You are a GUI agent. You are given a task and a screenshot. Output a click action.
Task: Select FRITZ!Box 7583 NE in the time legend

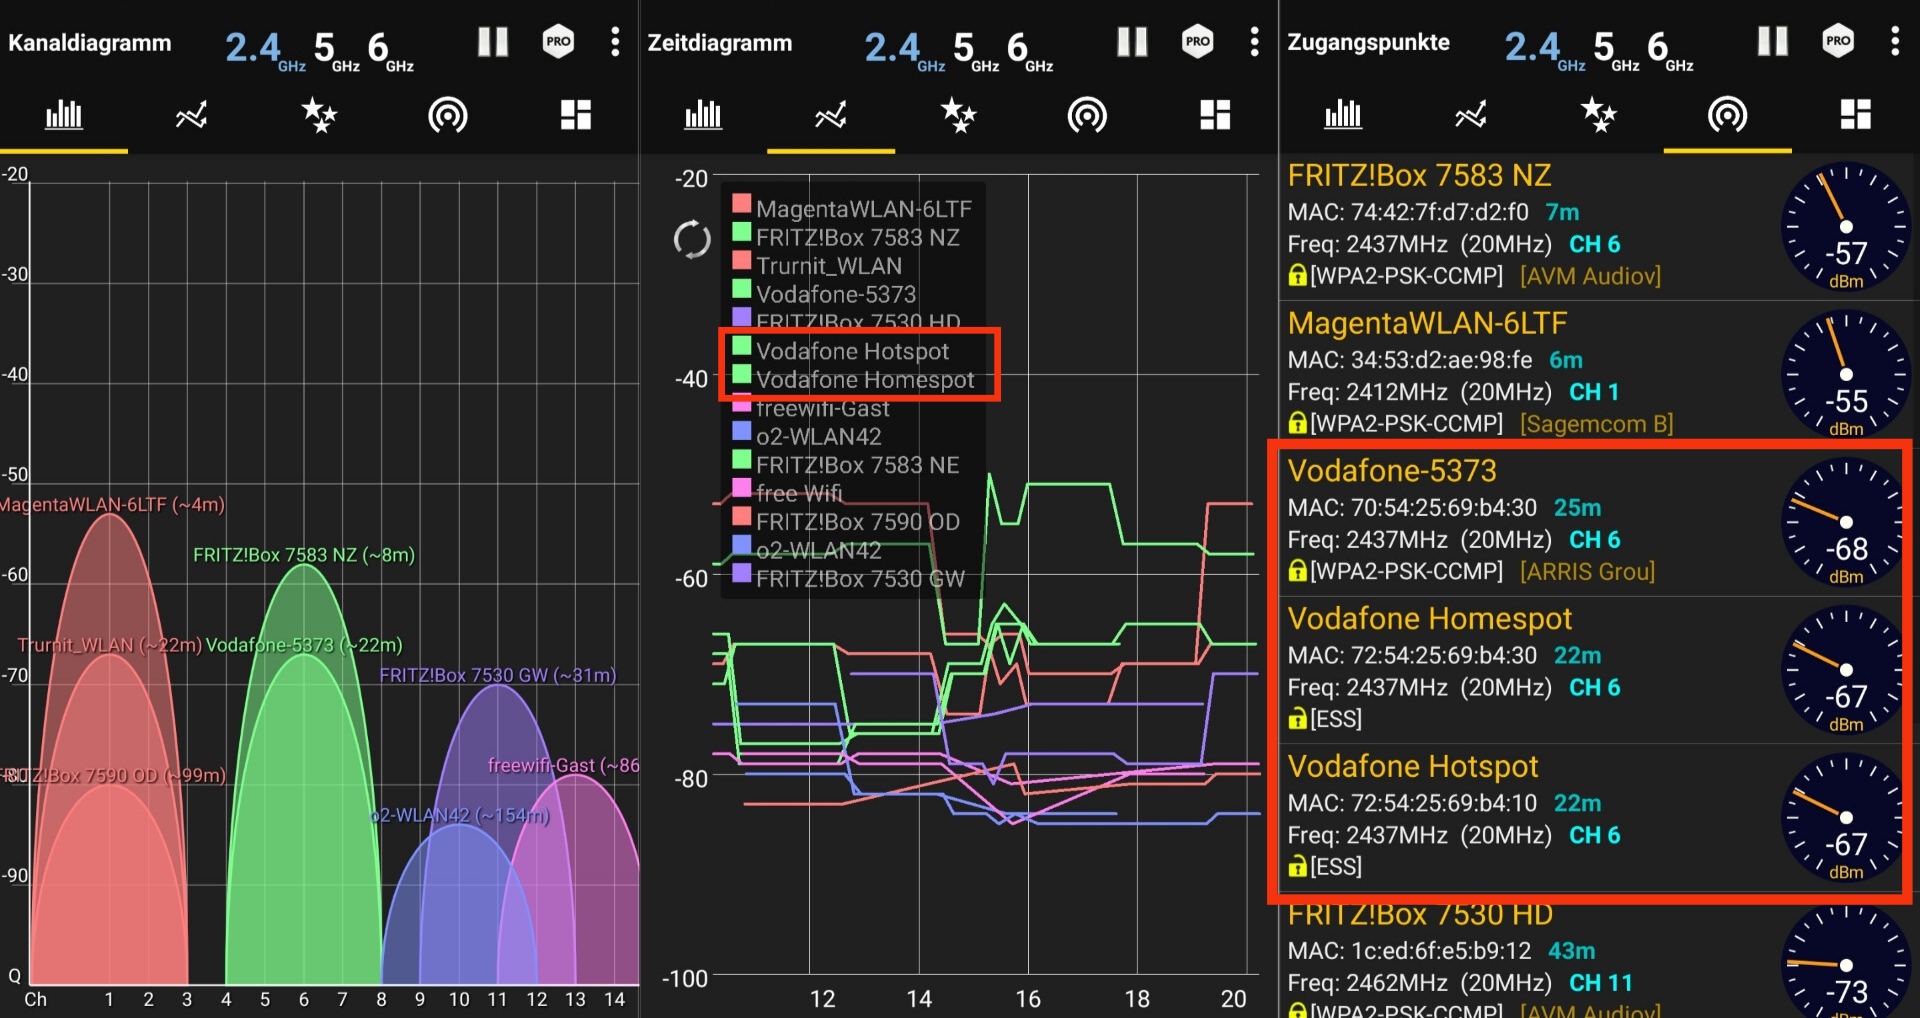coord(858,465)
